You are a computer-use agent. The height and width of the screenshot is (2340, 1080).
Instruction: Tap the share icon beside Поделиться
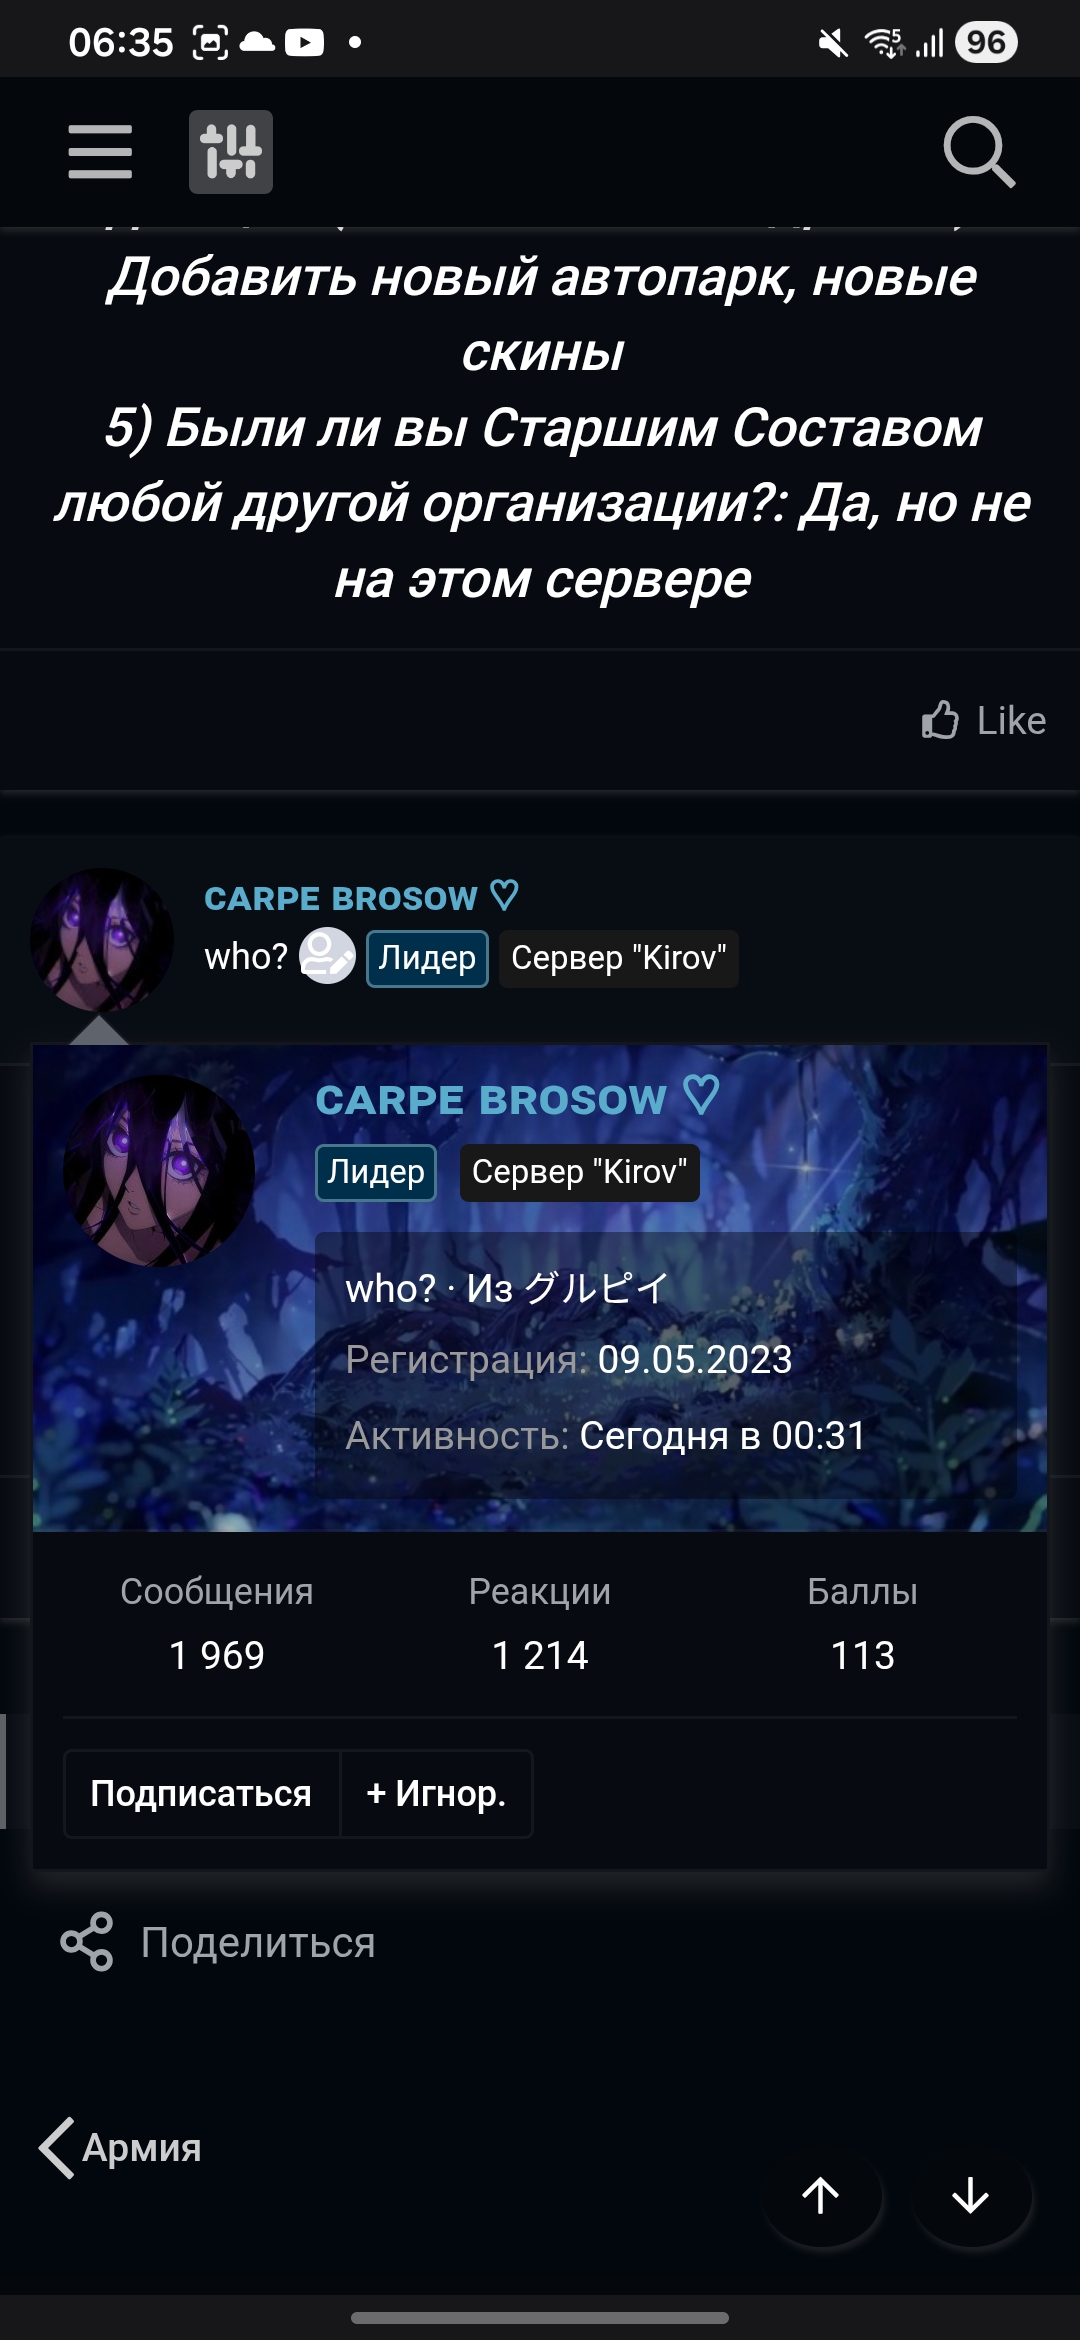pos(87,1942)
